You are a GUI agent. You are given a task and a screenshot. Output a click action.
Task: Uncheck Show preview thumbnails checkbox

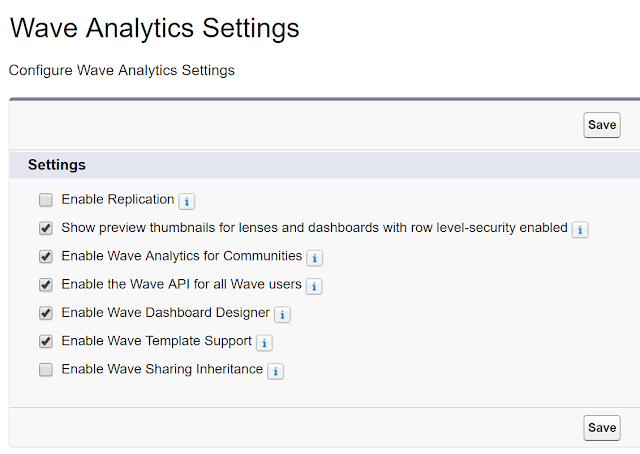[46, 228]
